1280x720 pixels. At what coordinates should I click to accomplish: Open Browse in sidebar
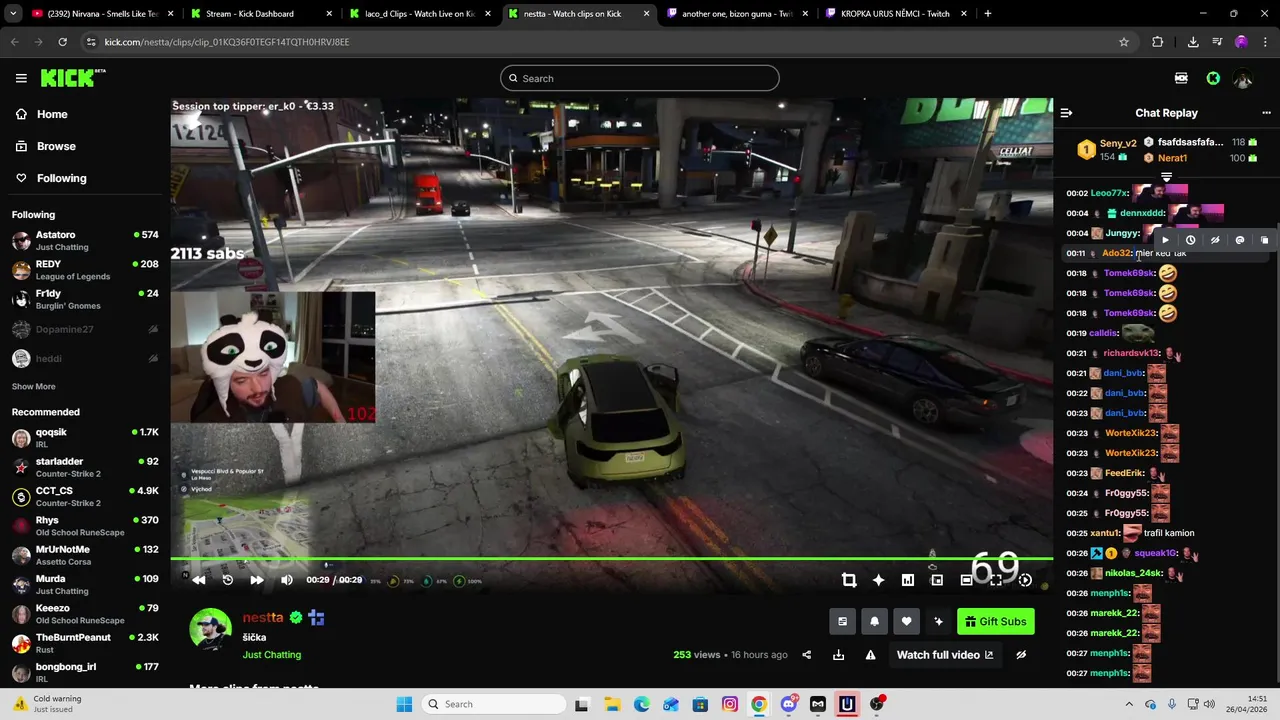click(x=84, y=146)
